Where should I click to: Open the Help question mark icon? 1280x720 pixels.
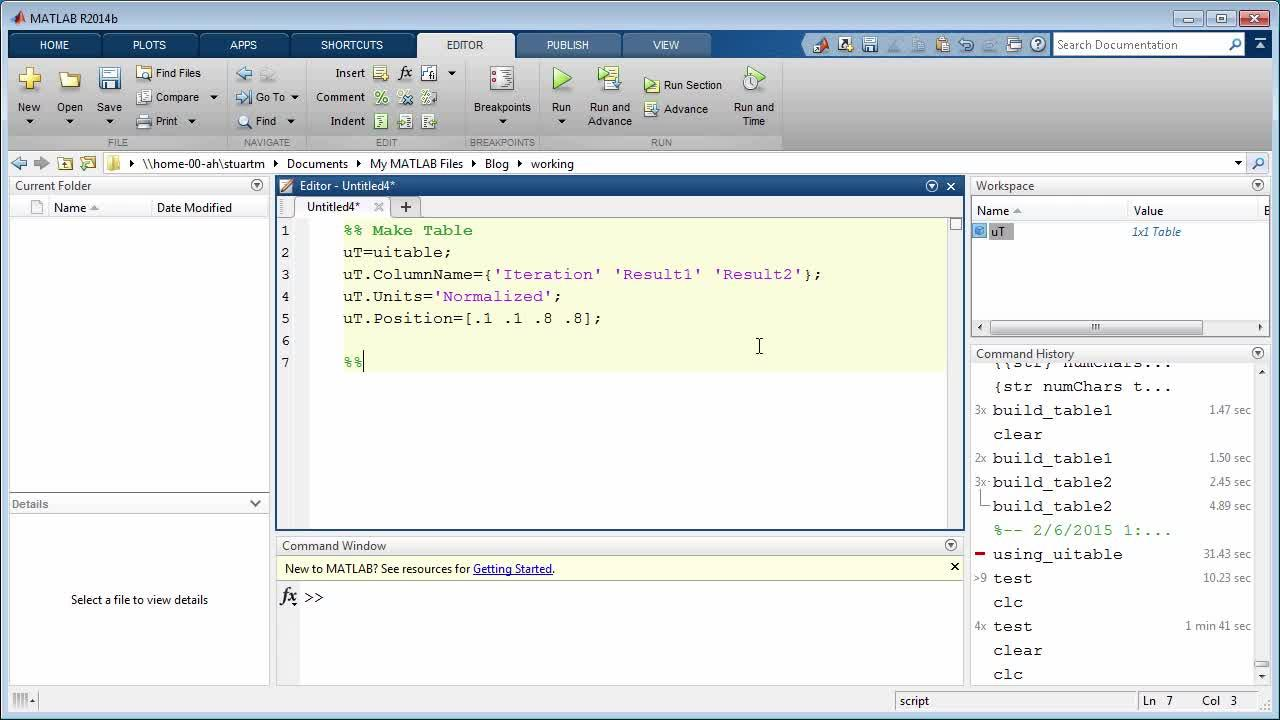pos(1038,44)
